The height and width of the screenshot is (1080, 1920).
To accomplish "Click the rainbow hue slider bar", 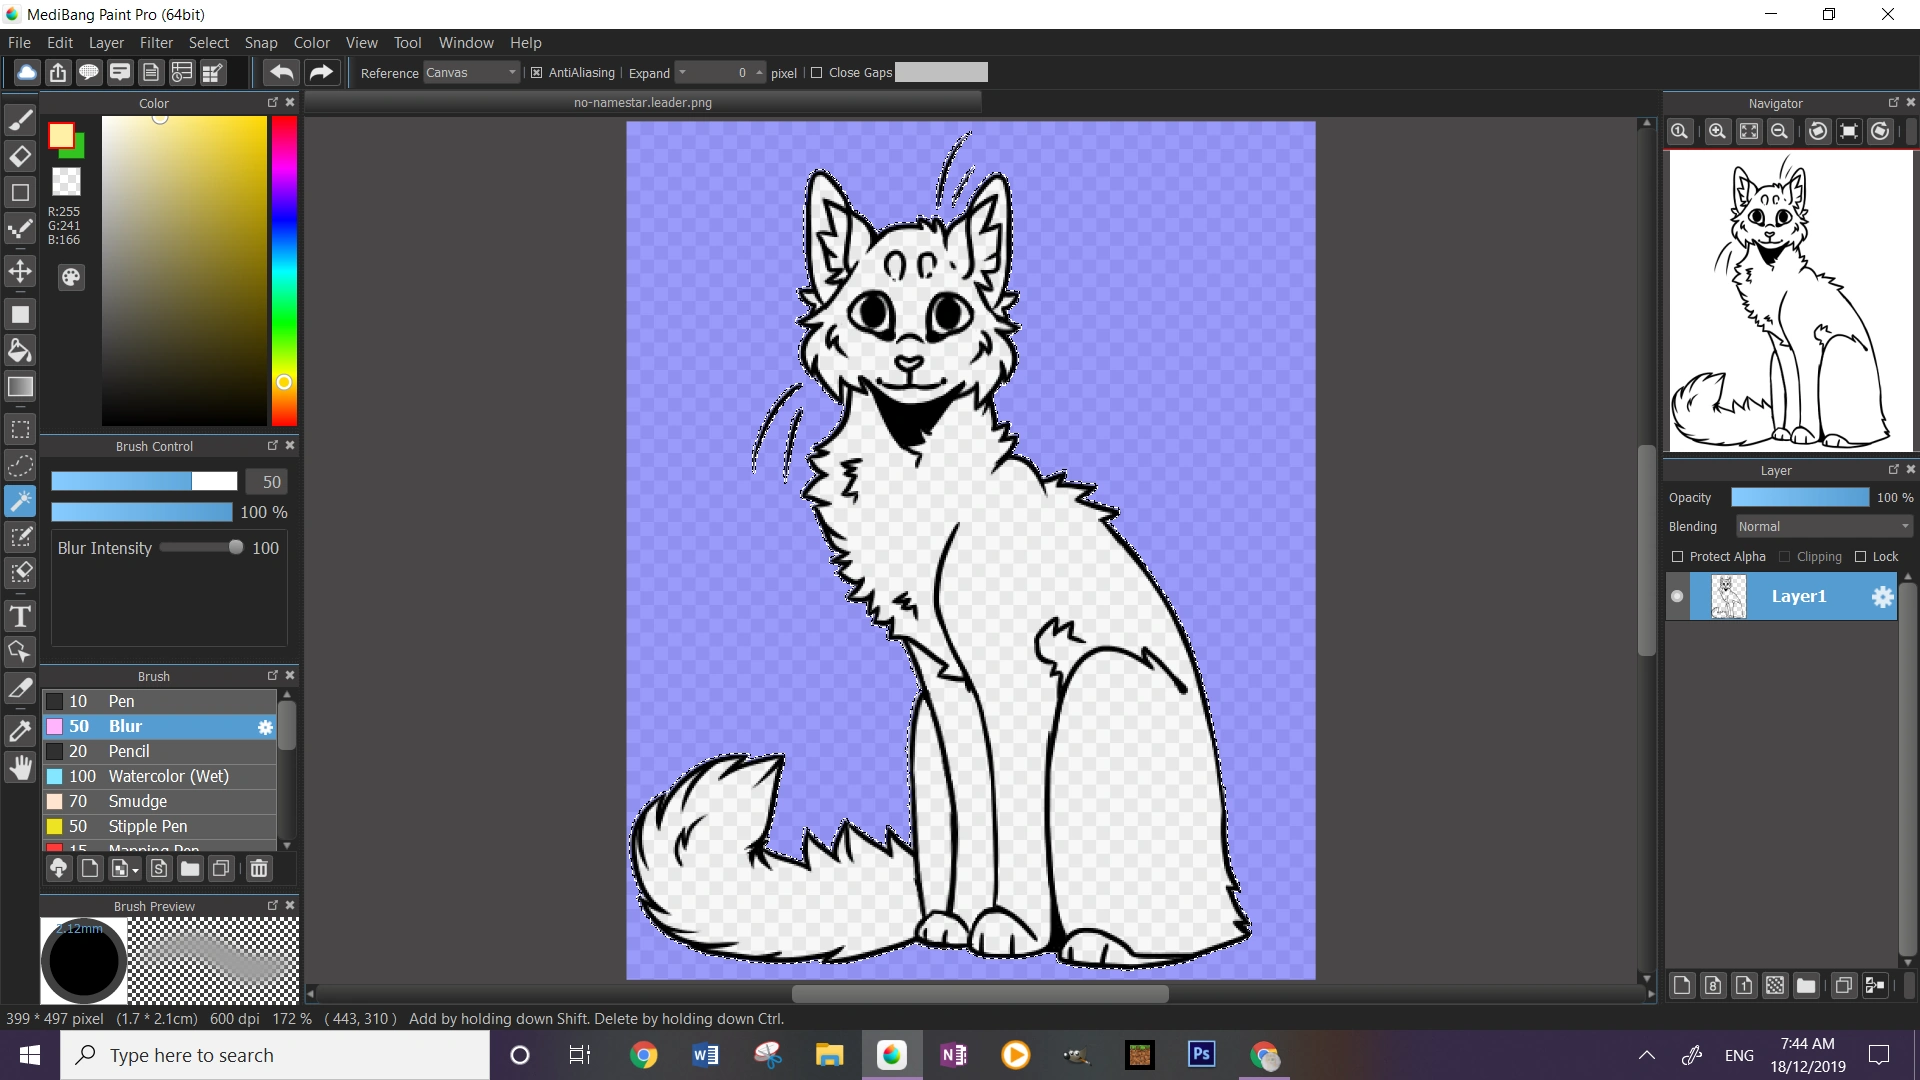I will pos(284,270).
